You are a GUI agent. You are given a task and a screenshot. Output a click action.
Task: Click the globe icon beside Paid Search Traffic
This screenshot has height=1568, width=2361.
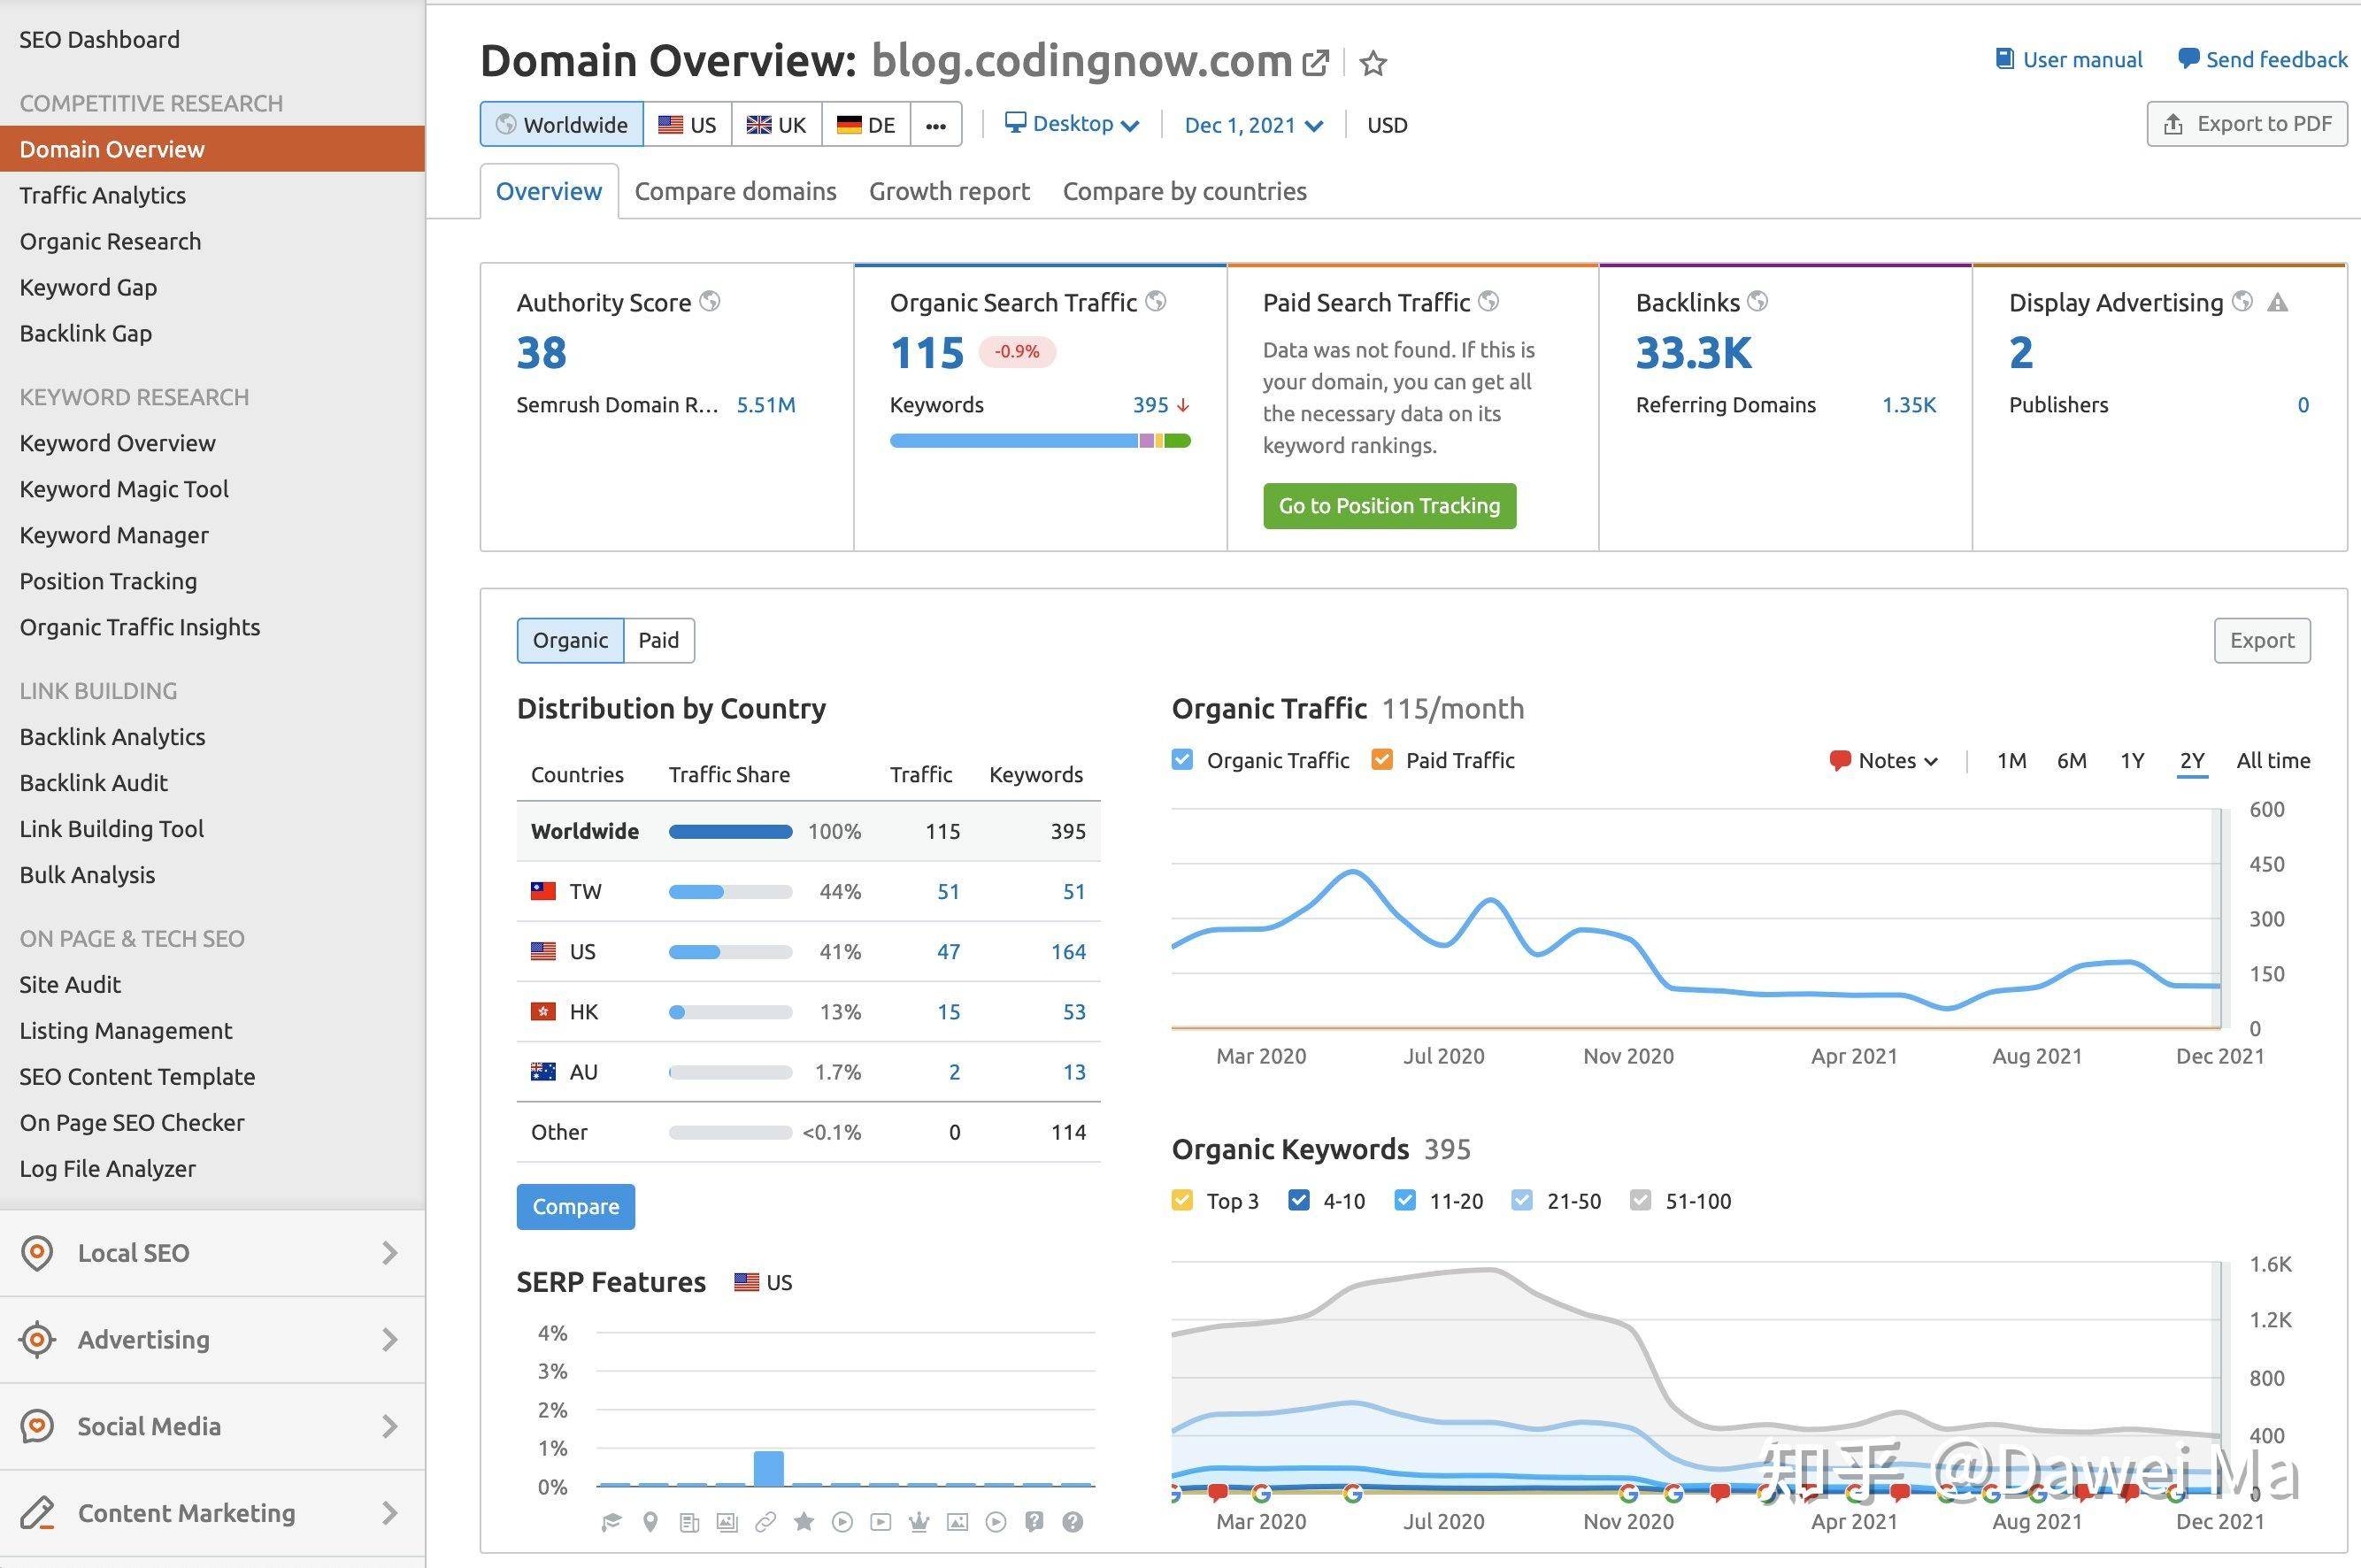click(1489, 301)
